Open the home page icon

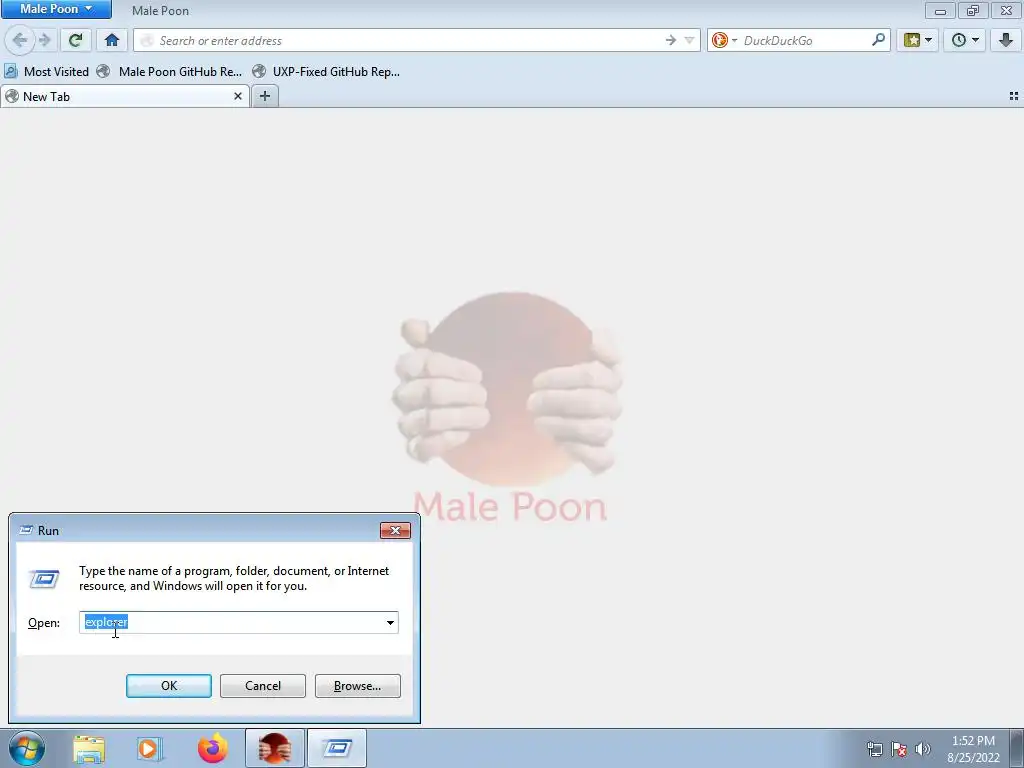[112, 40]
